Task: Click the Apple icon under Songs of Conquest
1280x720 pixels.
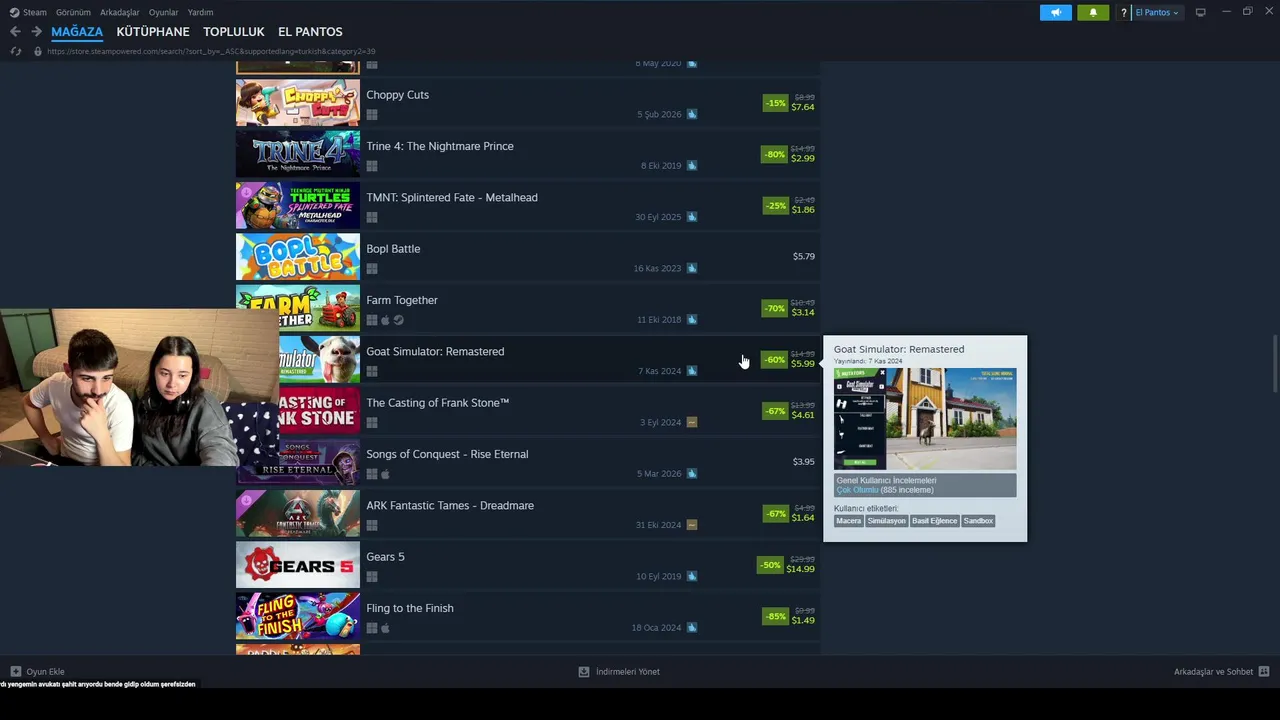Action: [385, 474]
